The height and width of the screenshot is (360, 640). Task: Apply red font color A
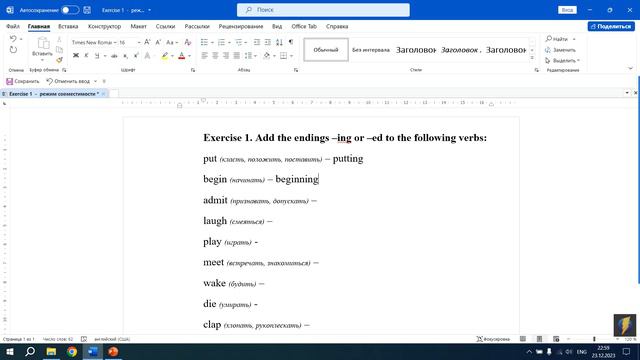pos(182,56)
